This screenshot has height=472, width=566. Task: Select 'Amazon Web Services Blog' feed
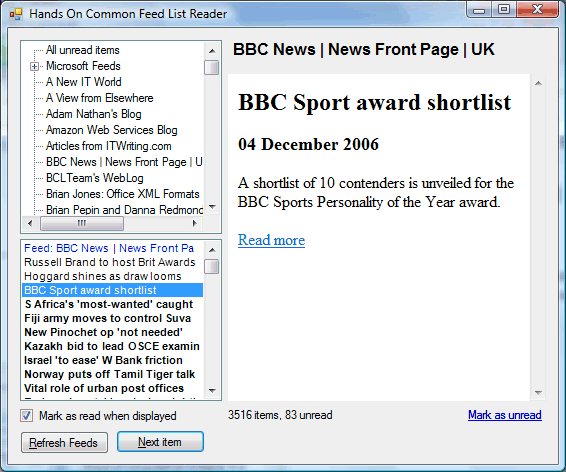click(x=112, y=130)
